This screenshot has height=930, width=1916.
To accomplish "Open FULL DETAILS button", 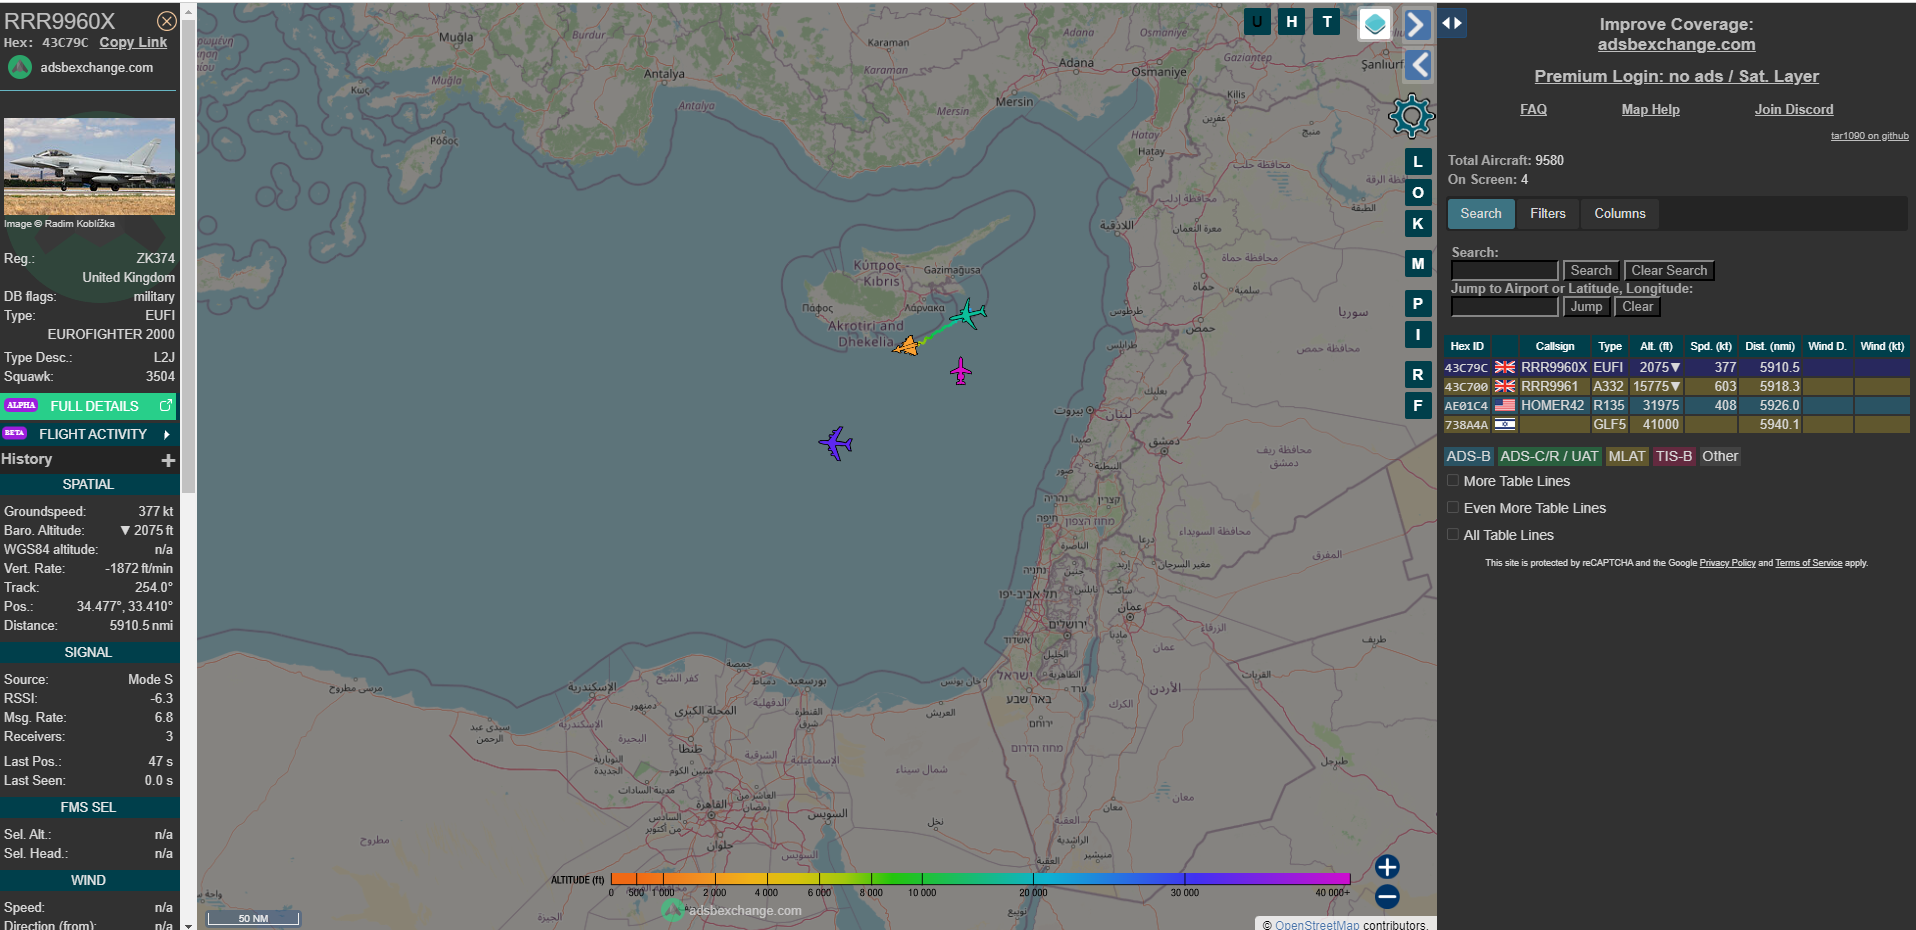I will 89,406.
